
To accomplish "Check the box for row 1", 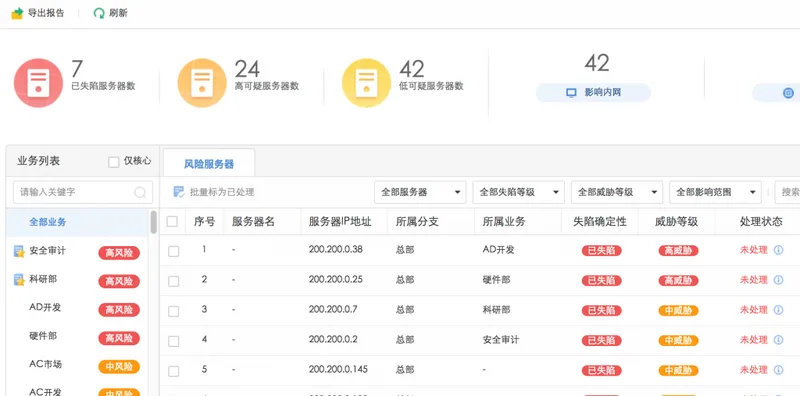I will point(173,251).
